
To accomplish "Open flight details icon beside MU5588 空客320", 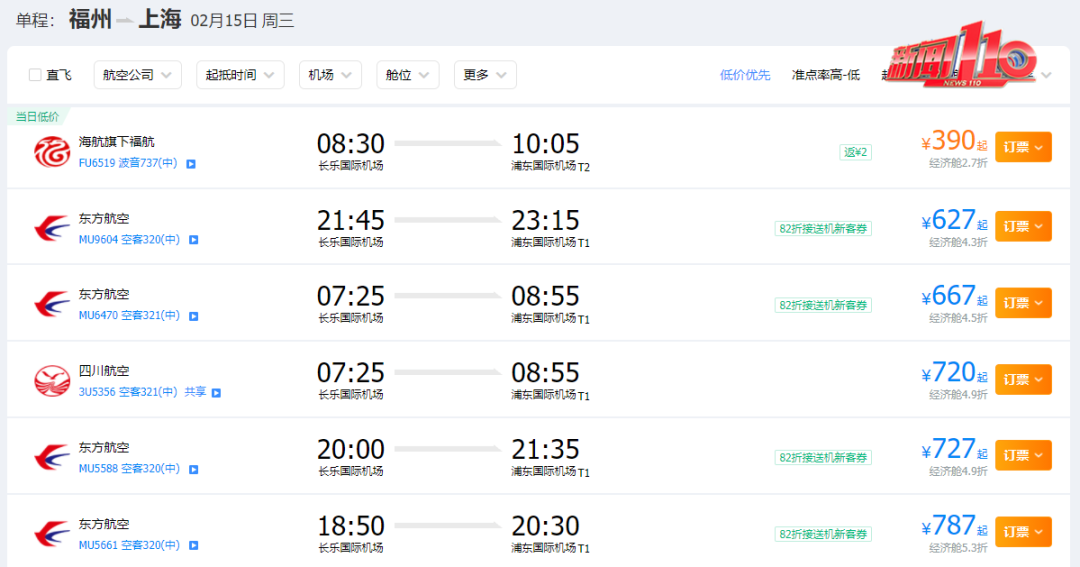I will point(194,469).
